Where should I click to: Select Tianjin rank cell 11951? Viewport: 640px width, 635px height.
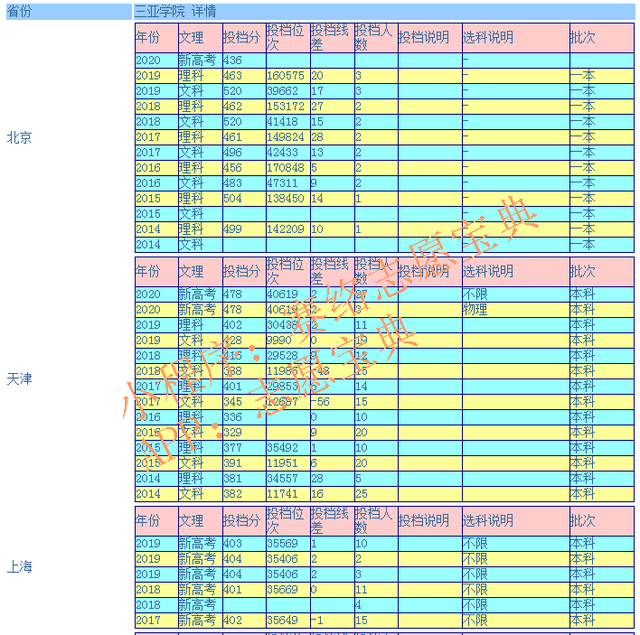pos(288,463)
